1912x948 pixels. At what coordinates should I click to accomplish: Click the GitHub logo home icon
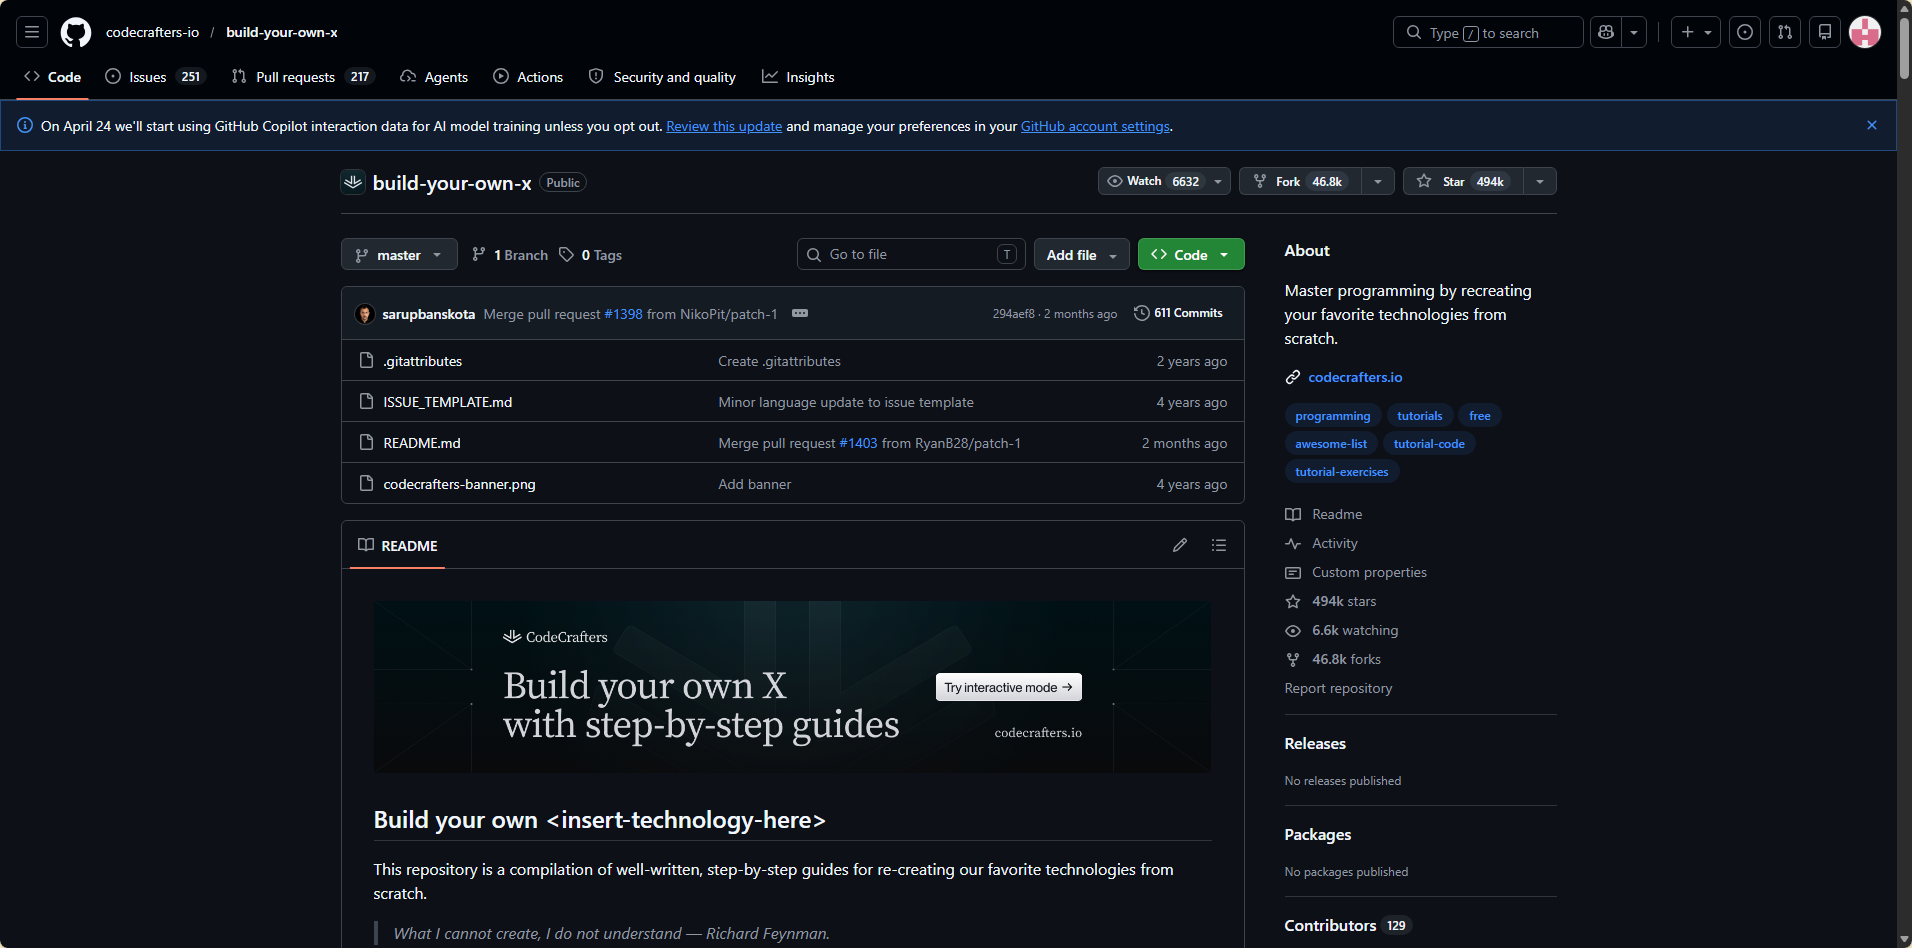click(76, 32)
